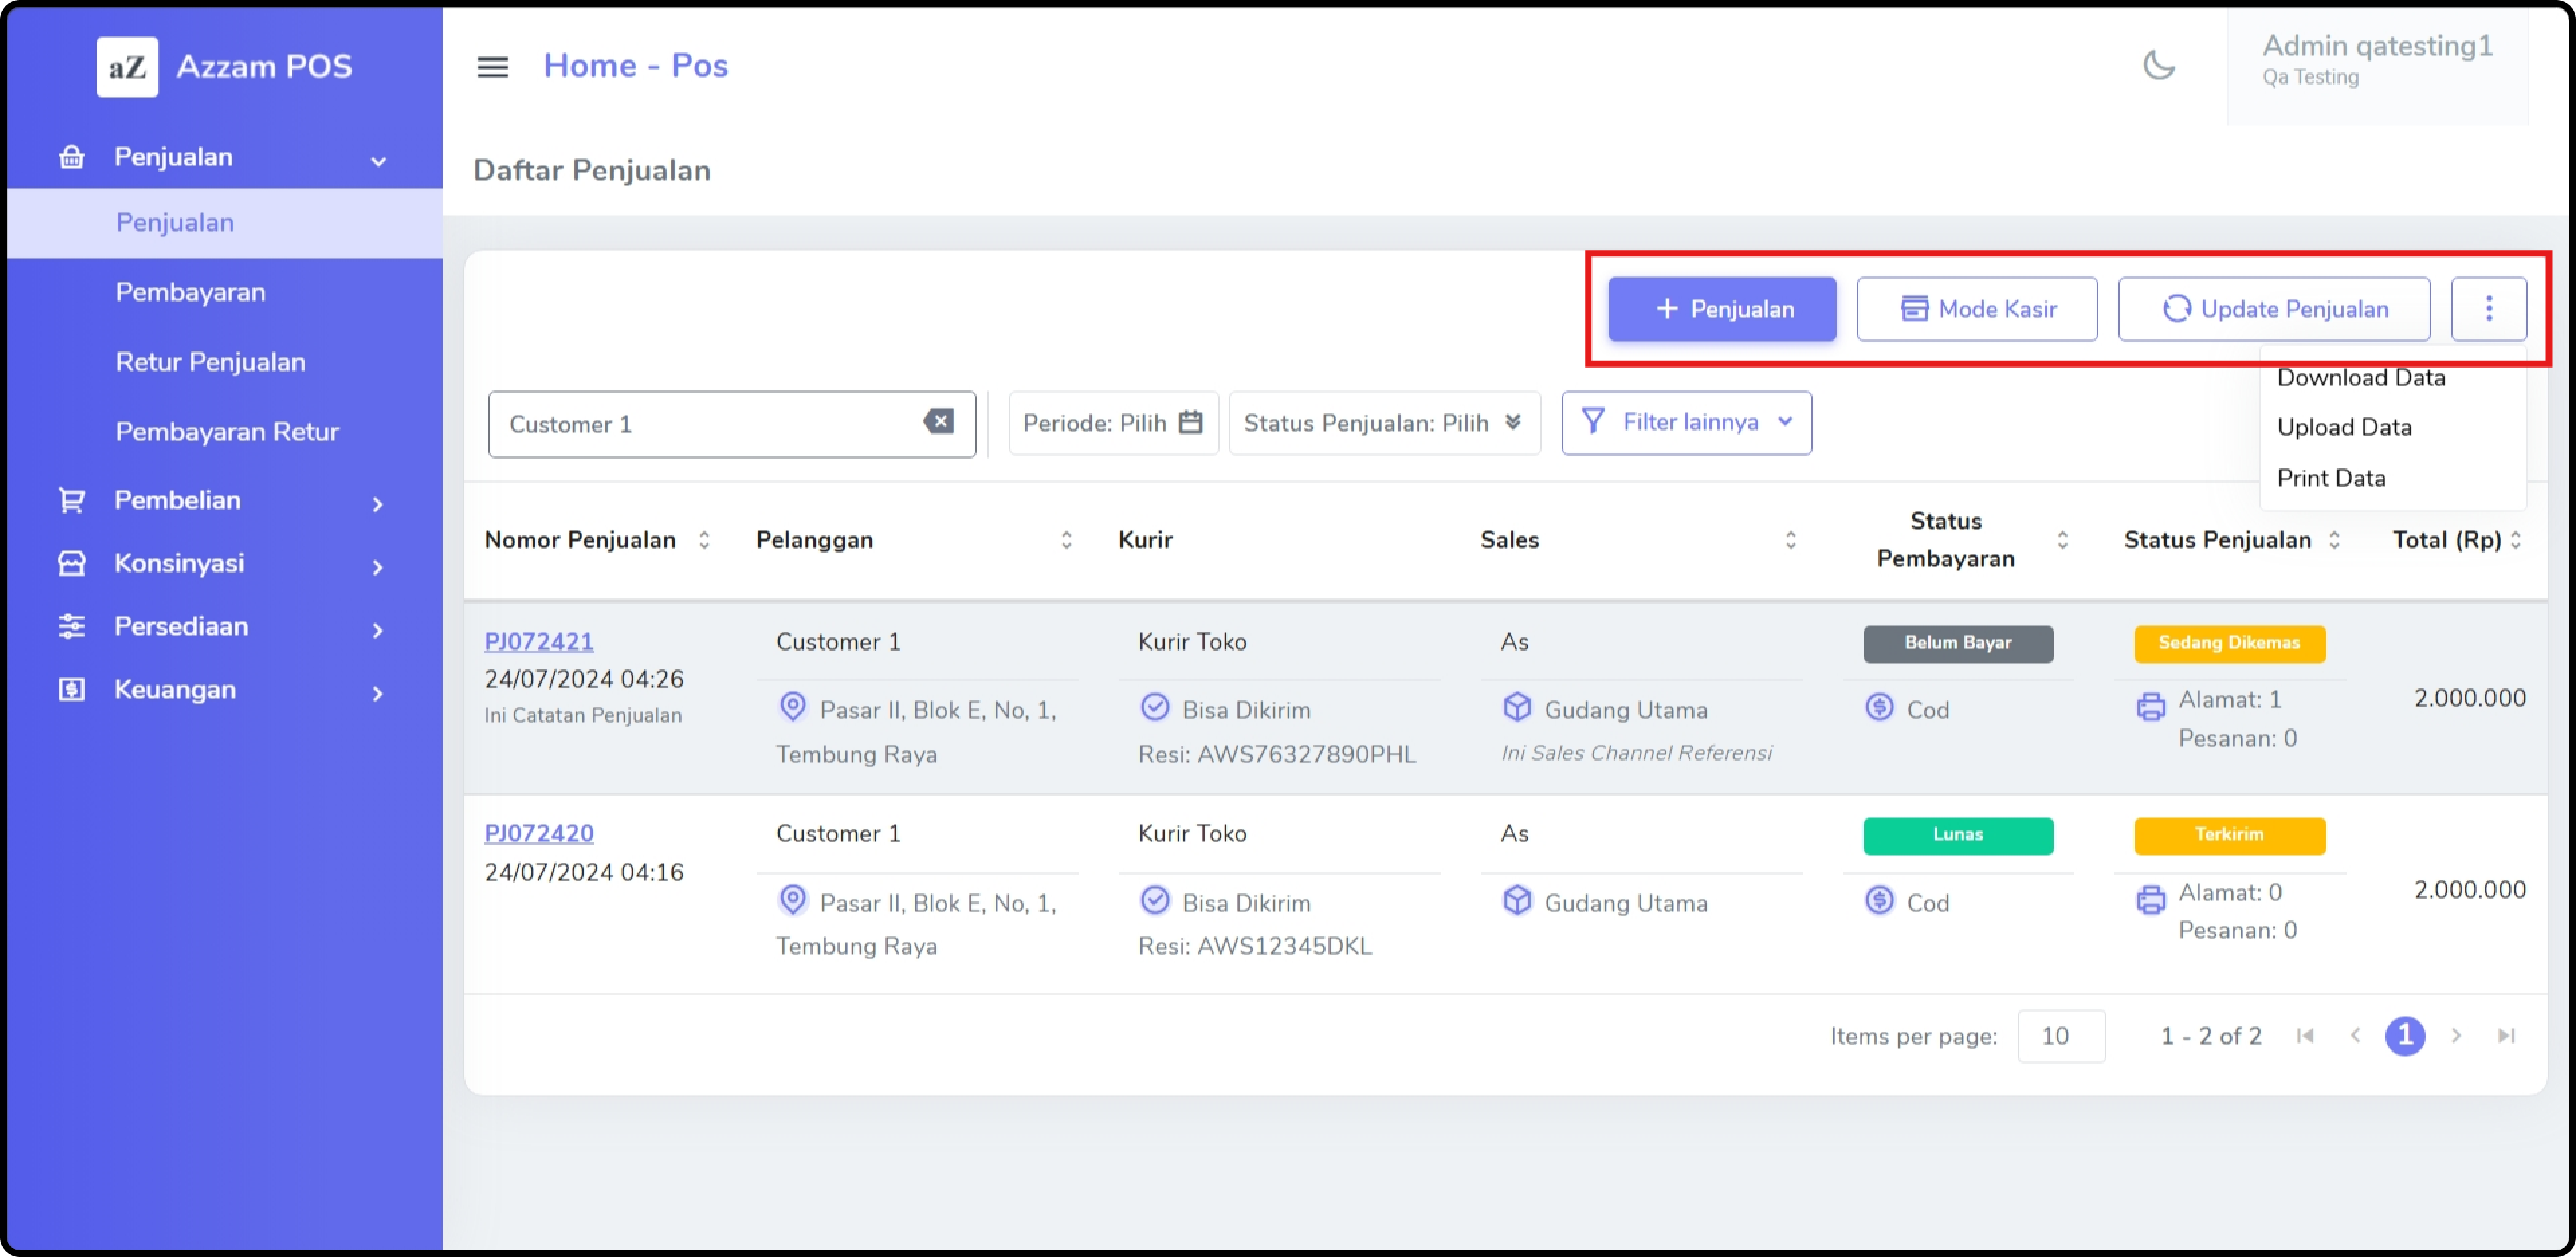Select Download Data menu entry
This screenshot has width=2576, height=1257.
click(2360, 378)
